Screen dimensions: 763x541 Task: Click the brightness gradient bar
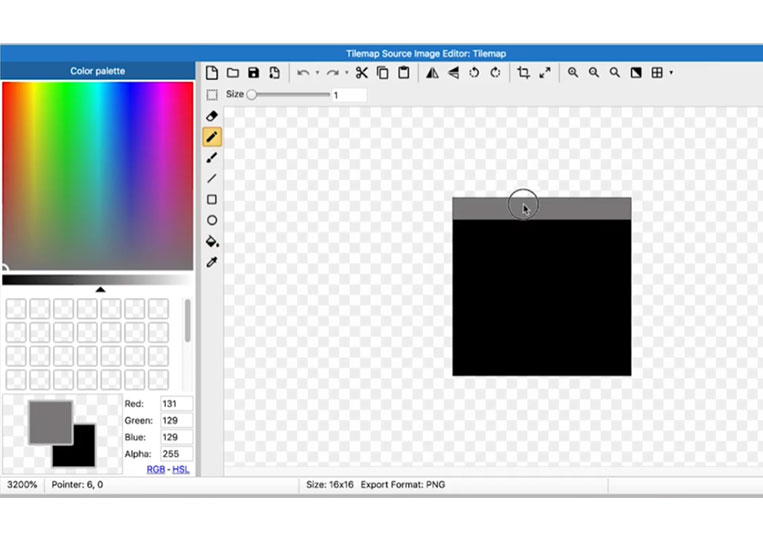[98, 280]
